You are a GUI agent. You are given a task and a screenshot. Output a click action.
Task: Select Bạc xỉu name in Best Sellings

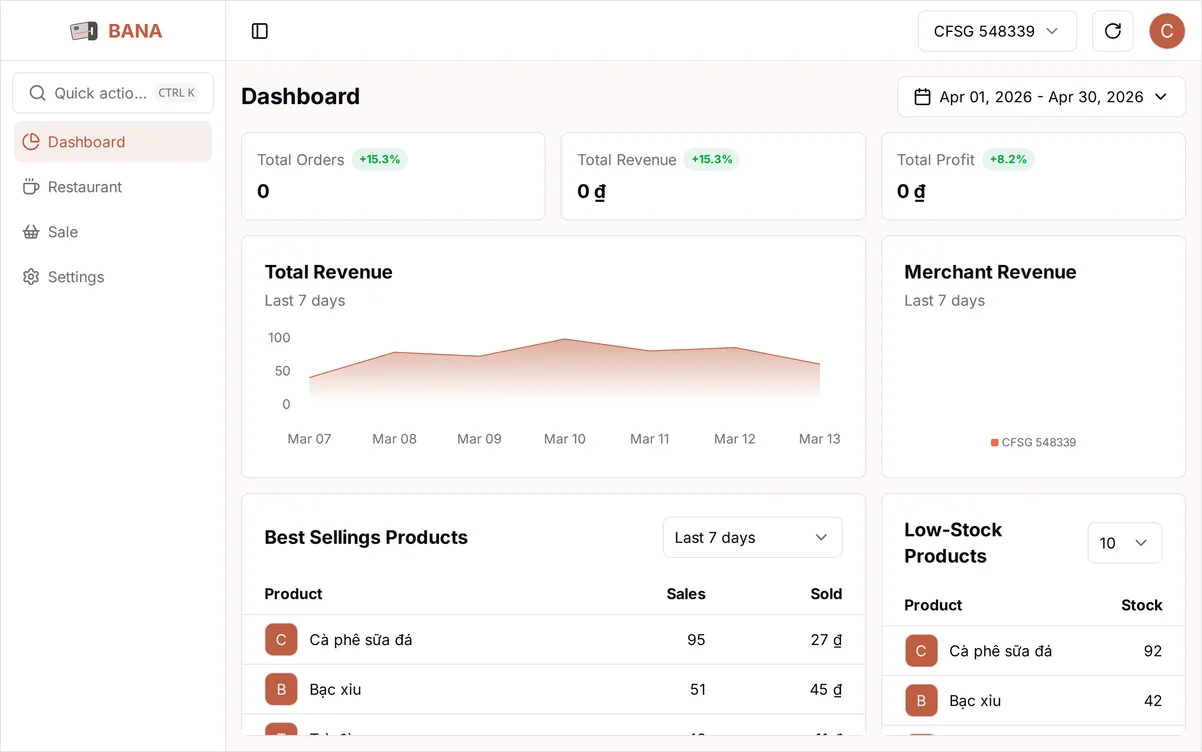(335, 690)
